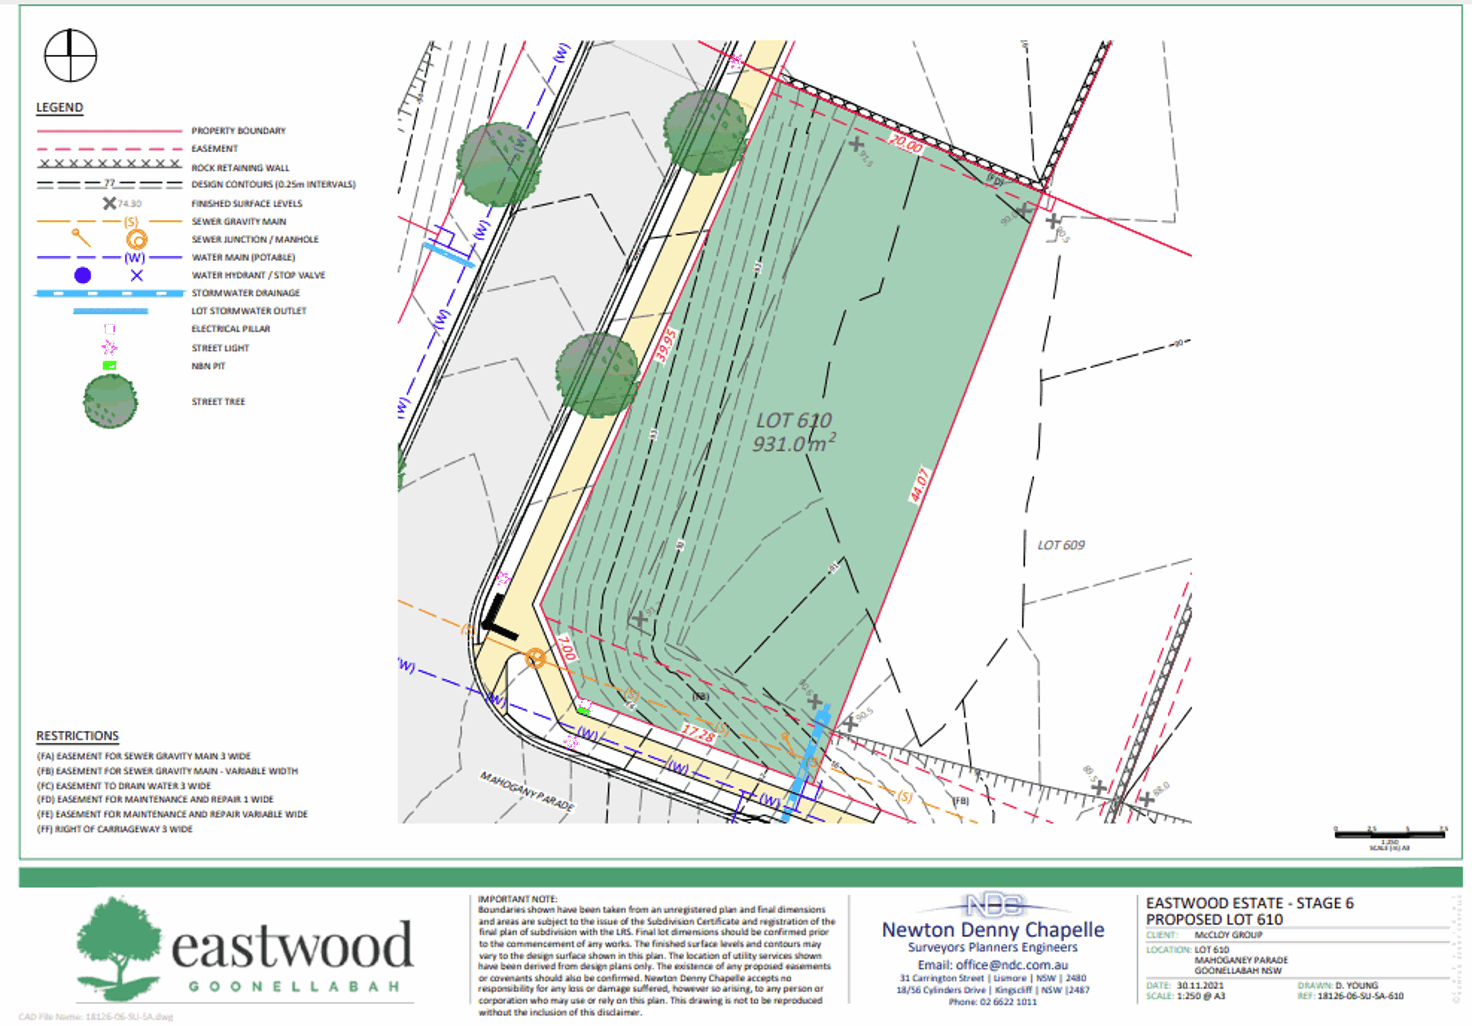Select the (FF) right of carriageway restriction
This screenshot has width=1472, height=1026.
coord(115,829)
